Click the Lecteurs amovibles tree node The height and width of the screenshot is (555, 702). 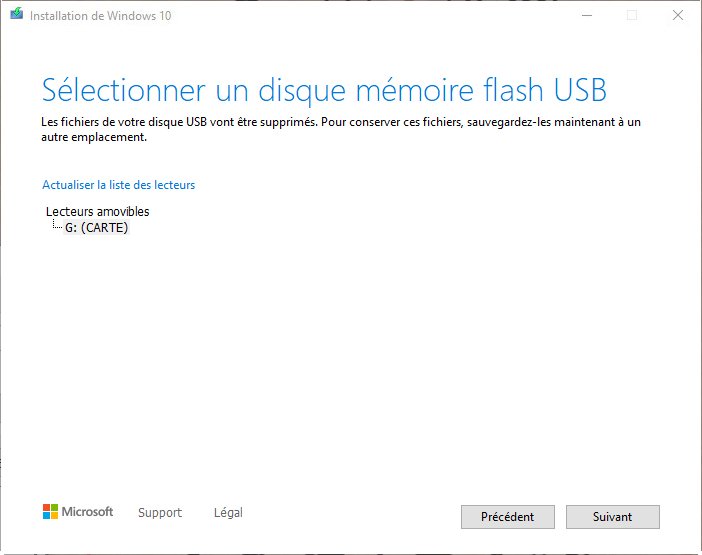(x=98, y=211)
